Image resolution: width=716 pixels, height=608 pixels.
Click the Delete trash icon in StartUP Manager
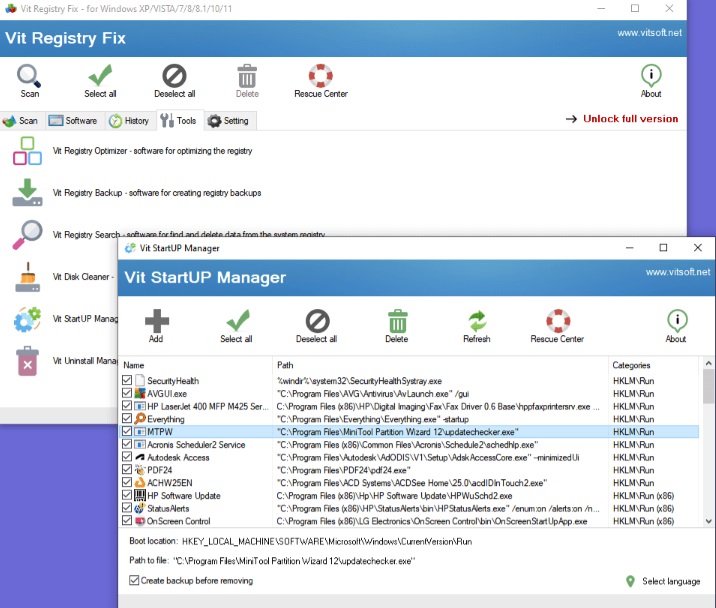397,322
